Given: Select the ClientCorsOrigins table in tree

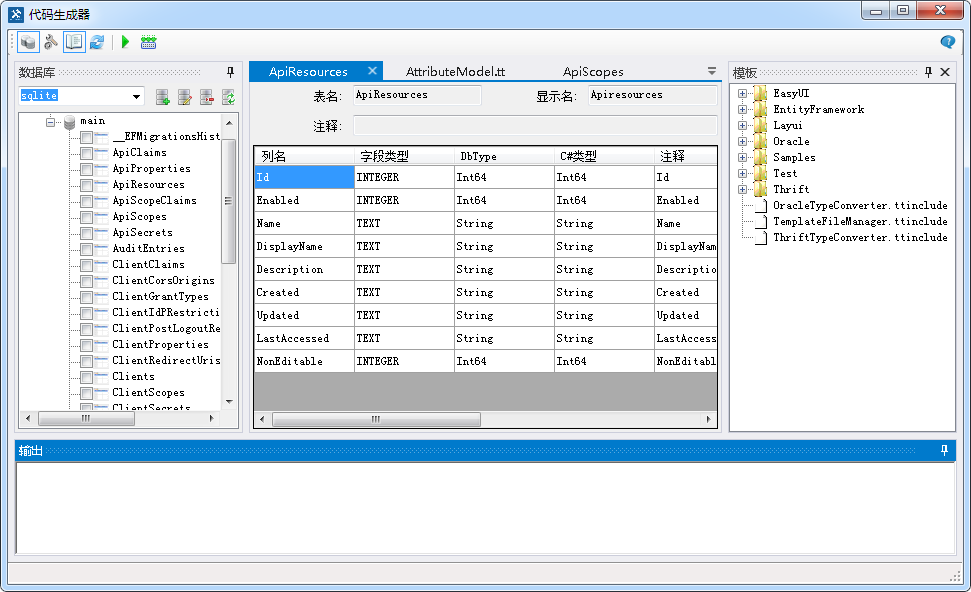Looking at the screenshot, I should [x=163, y=281].
